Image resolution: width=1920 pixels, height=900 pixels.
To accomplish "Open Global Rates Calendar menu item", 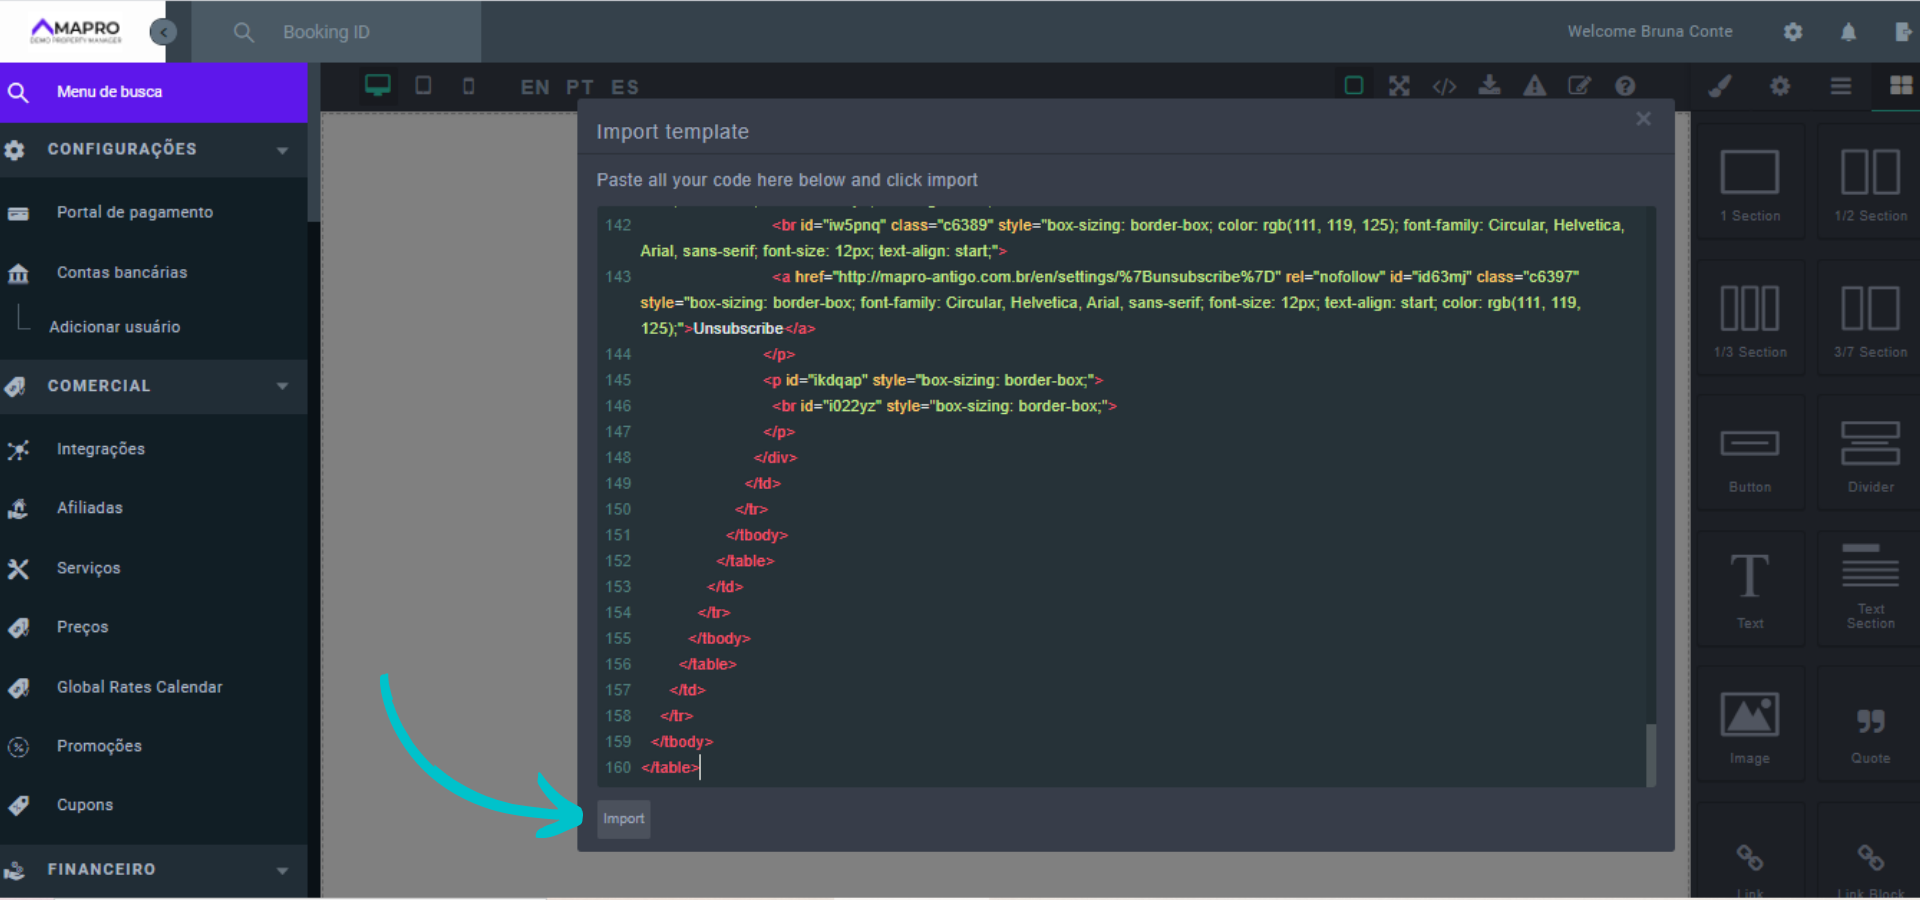I will pos(139,687).
